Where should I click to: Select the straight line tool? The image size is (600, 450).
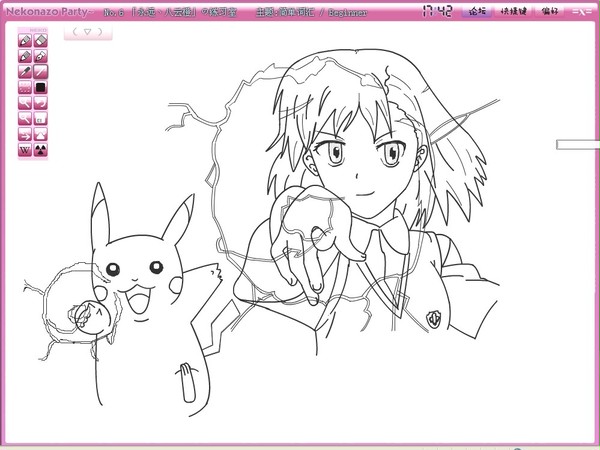[x=41, y=72]
